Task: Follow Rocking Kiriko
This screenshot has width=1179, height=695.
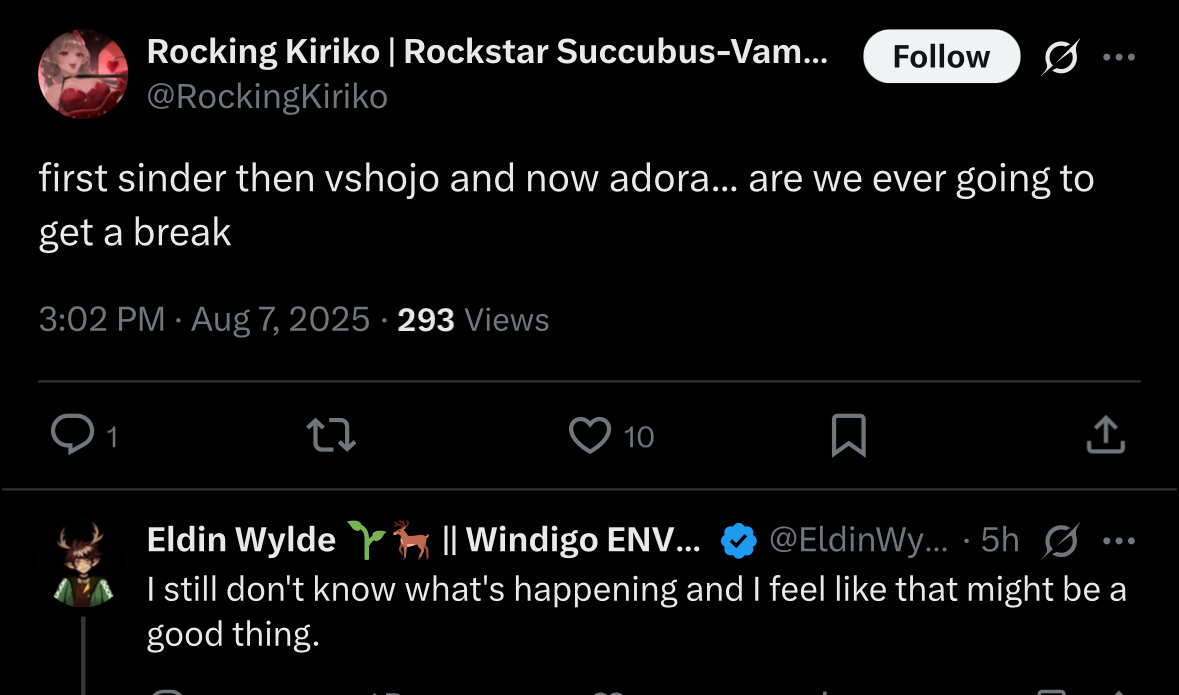Action: click(x=941, y=57)
